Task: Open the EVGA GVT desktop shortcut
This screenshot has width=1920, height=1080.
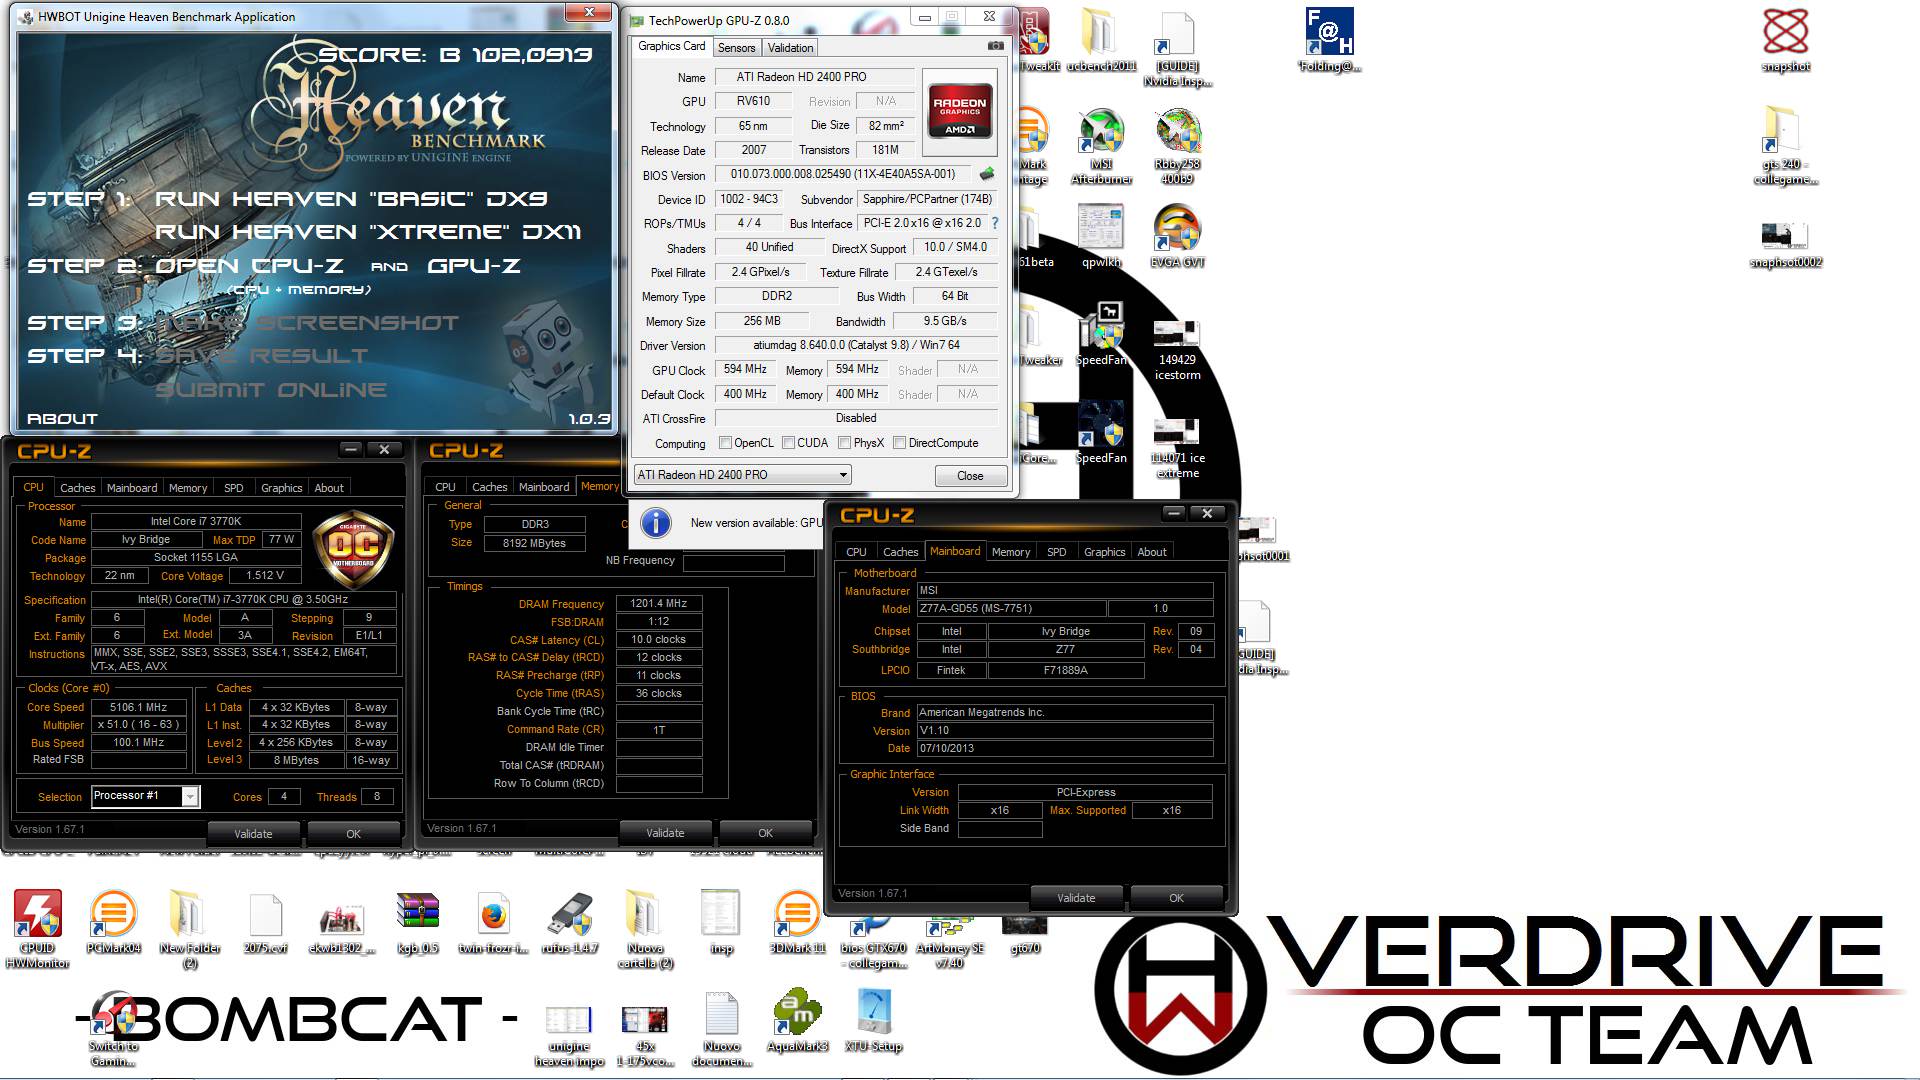Action: point(1177,236)
